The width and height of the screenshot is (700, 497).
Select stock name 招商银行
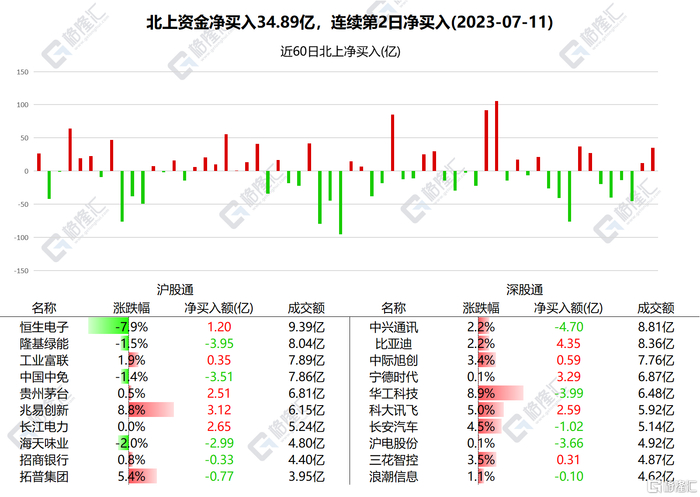coord(44,459)
